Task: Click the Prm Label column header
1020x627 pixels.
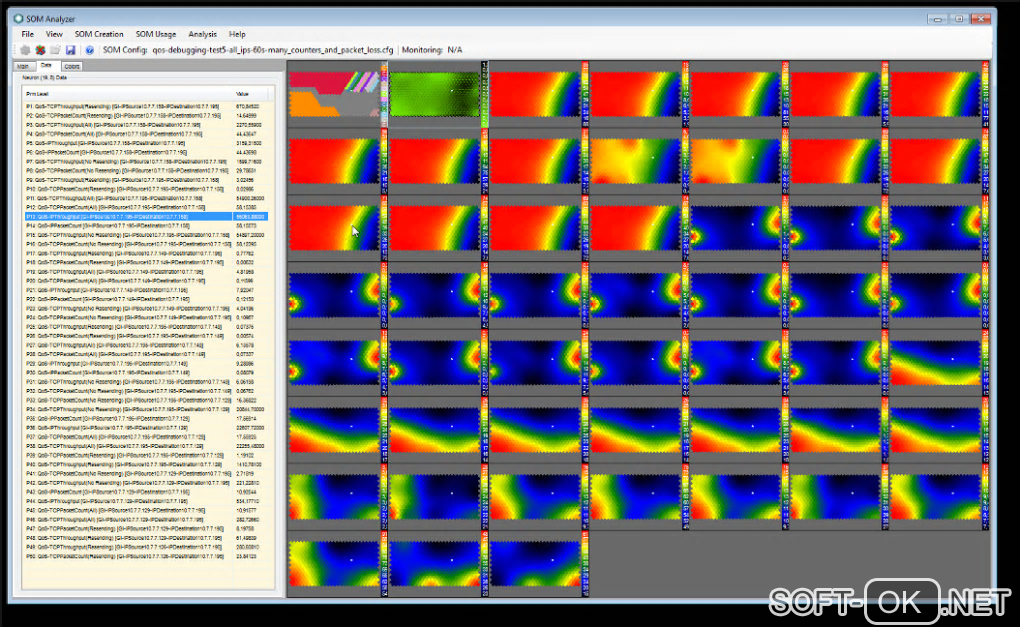Action: tap(128, 94)
